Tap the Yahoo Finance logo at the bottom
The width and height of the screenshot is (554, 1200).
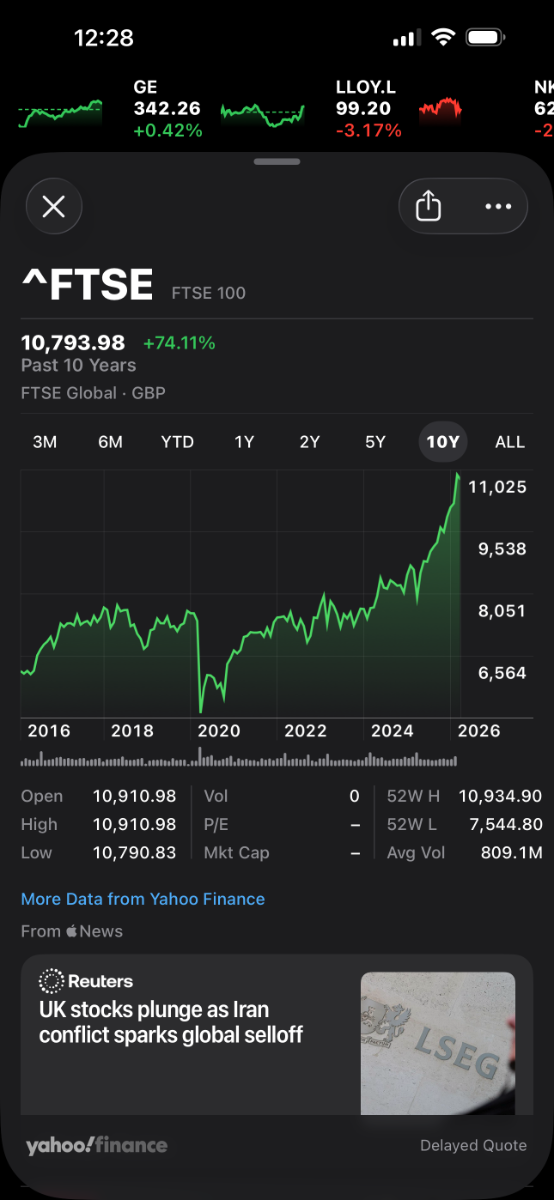click(x=96, y=1145)
